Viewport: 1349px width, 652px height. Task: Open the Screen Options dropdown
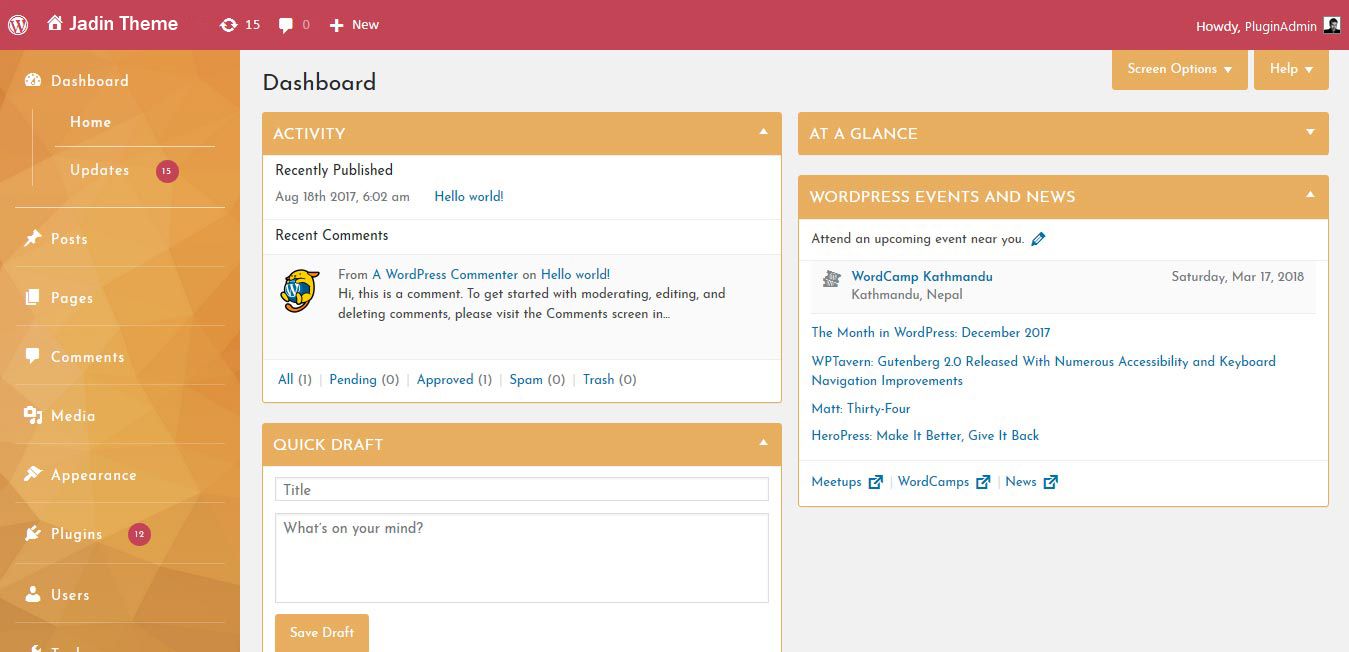(x=1179, y=69)
